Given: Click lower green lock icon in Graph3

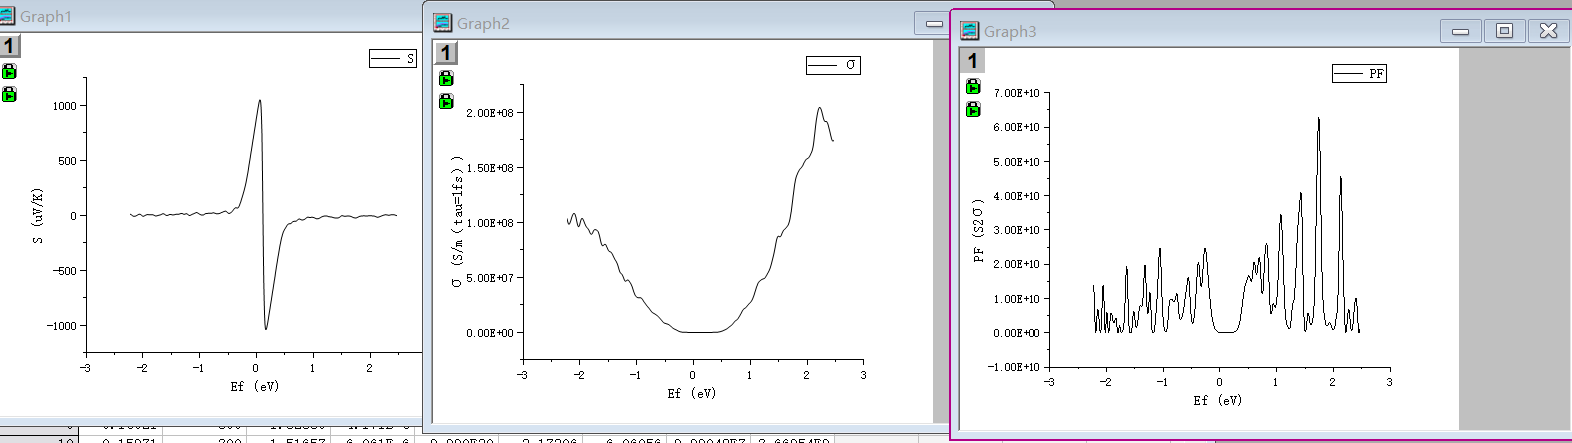Looking at the screenshot, I should [x=973, y=109].
